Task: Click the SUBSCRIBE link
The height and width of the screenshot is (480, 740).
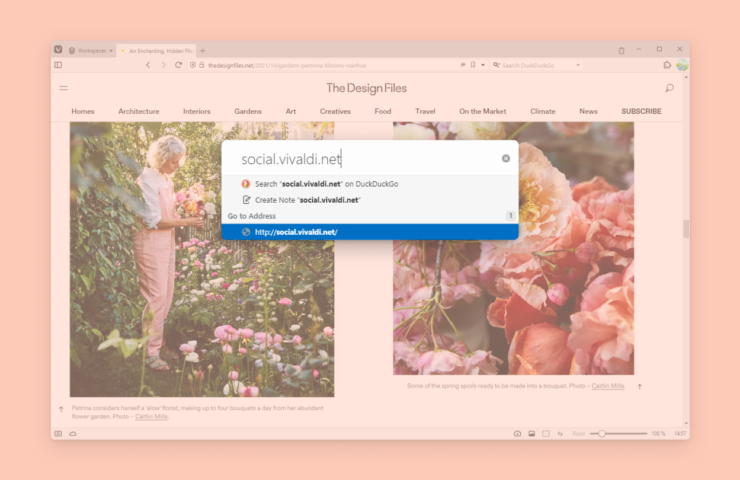Action: pyautogui.click(x=641, y=111)
